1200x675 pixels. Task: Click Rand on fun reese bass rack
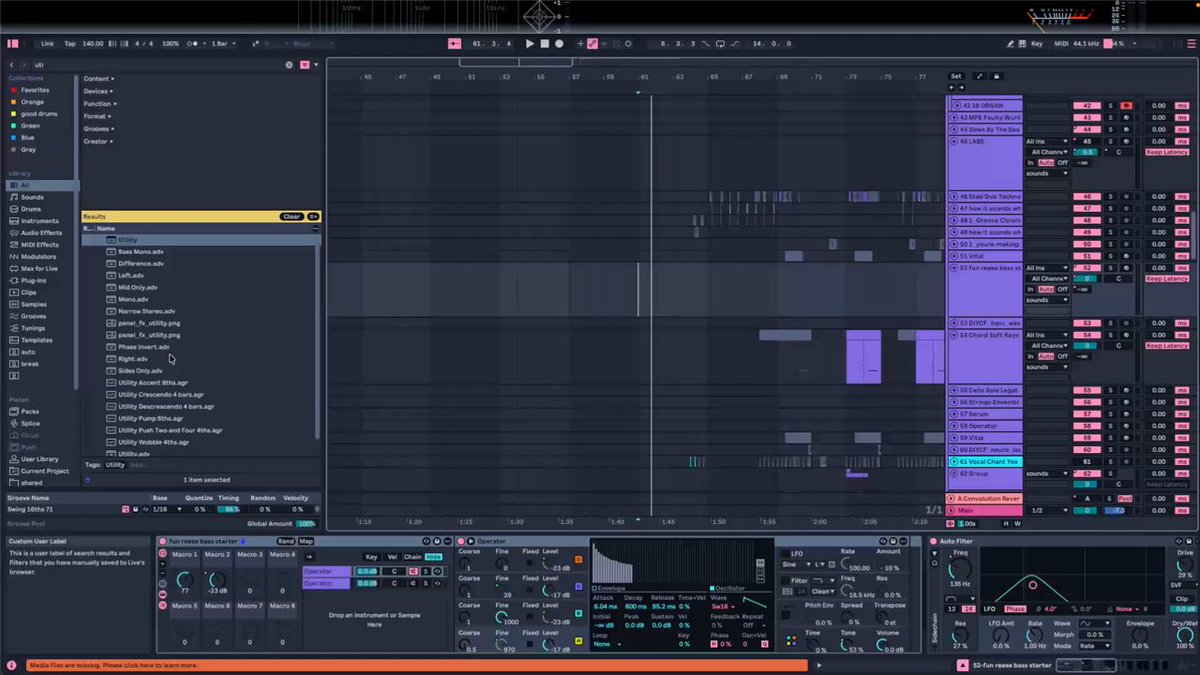285,541
